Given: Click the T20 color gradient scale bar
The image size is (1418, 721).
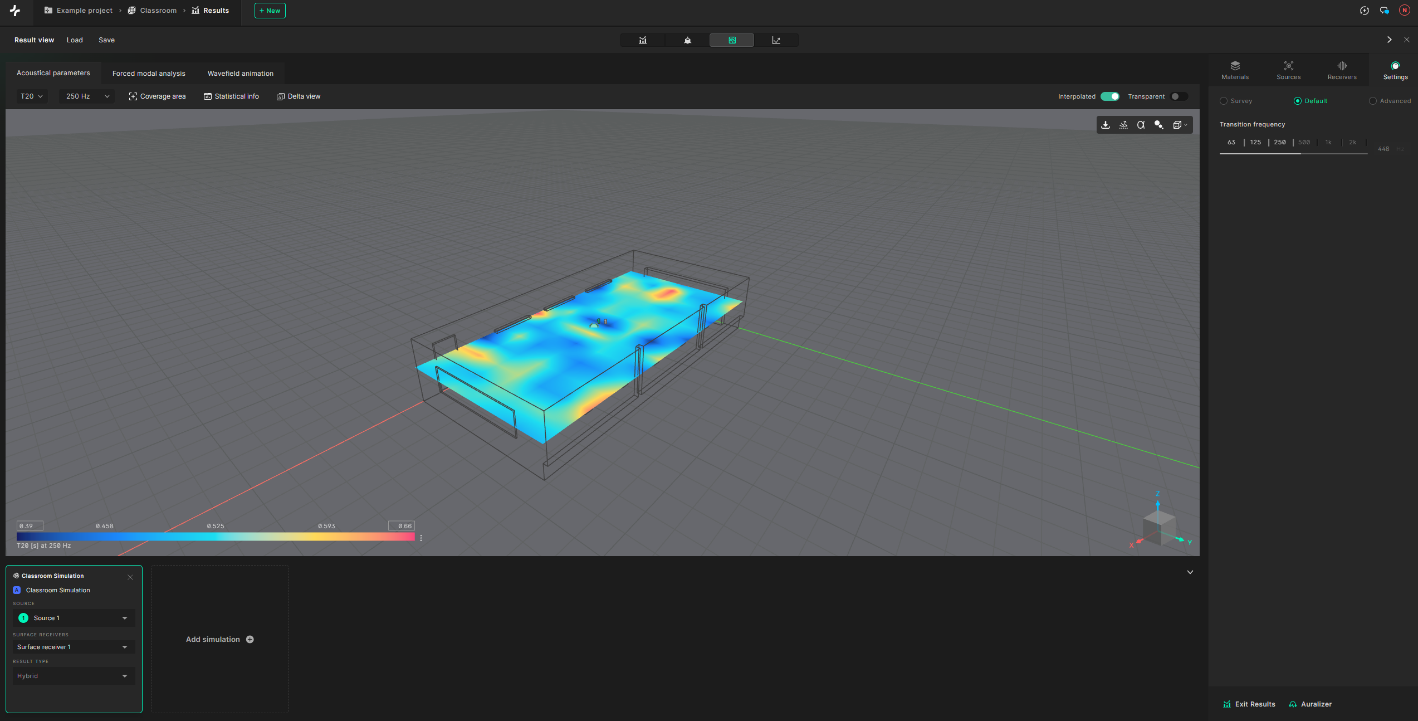Looking at the screenshot, I should pos(215,537).
